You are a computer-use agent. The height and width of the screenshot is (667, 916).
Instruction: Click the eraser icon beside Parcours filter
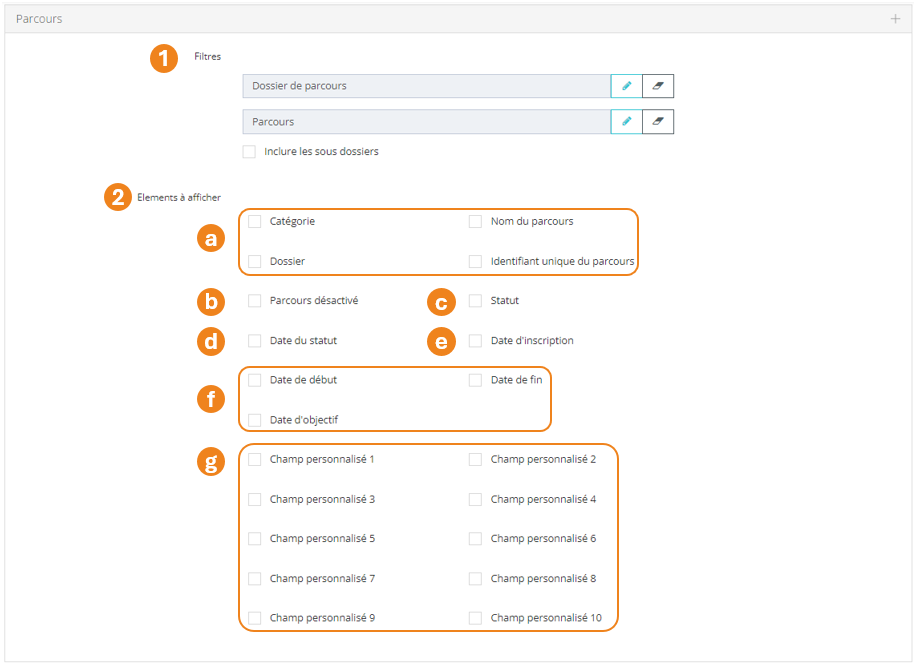[x=657, y=122]
